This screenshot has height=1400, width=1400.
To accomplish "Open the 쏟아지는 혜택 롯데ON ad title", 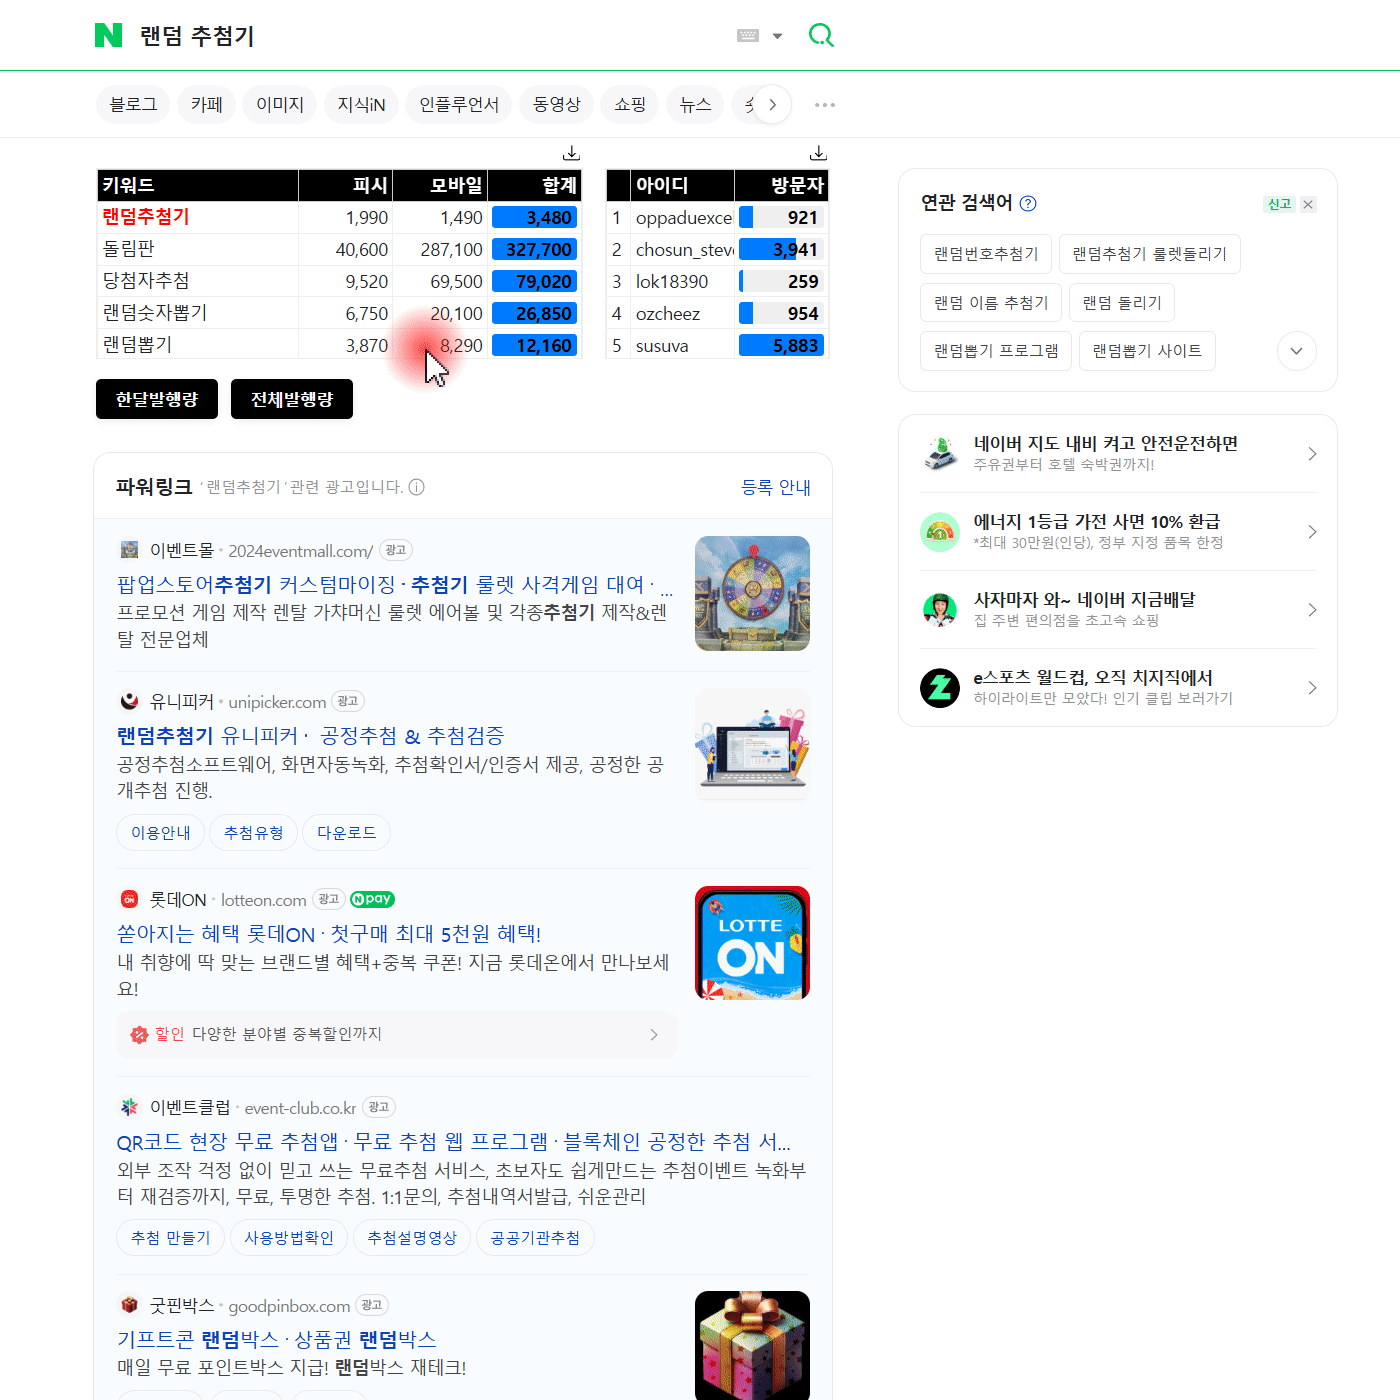I will pos(329,934).
